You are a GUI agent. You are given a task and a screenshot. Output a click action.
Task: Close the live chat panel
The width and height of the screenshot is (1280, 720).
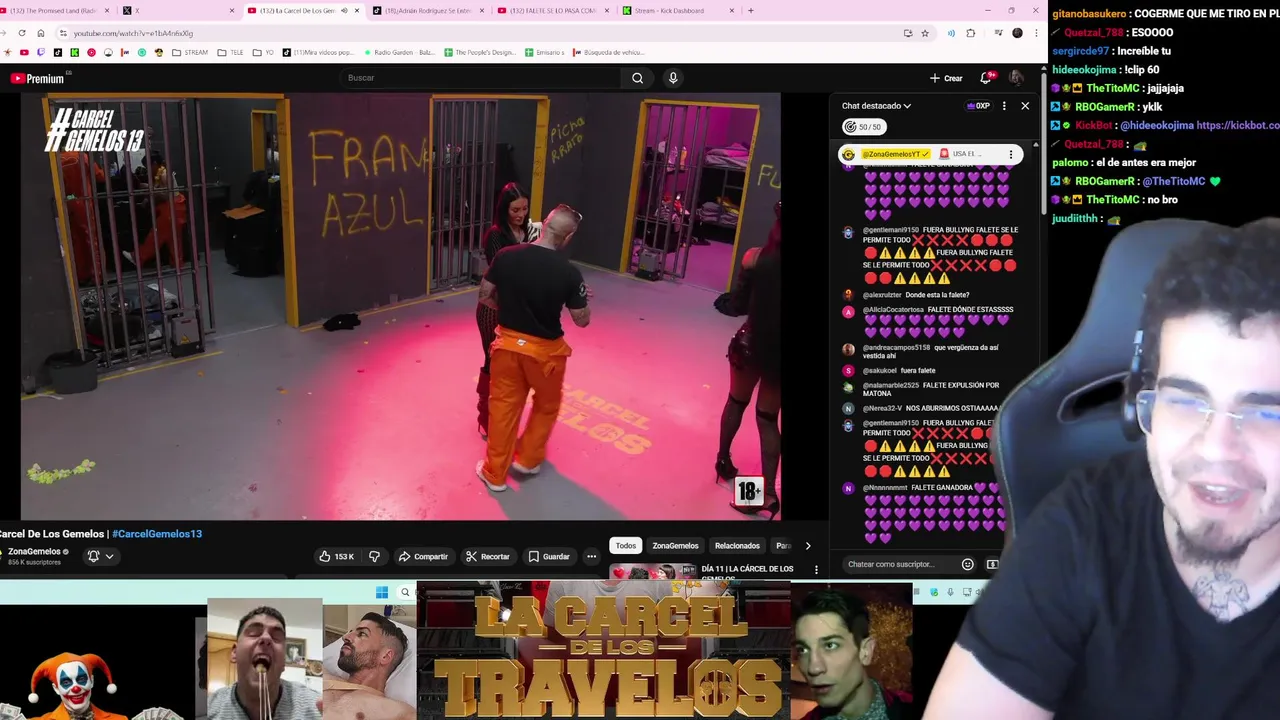point(1024,106)
